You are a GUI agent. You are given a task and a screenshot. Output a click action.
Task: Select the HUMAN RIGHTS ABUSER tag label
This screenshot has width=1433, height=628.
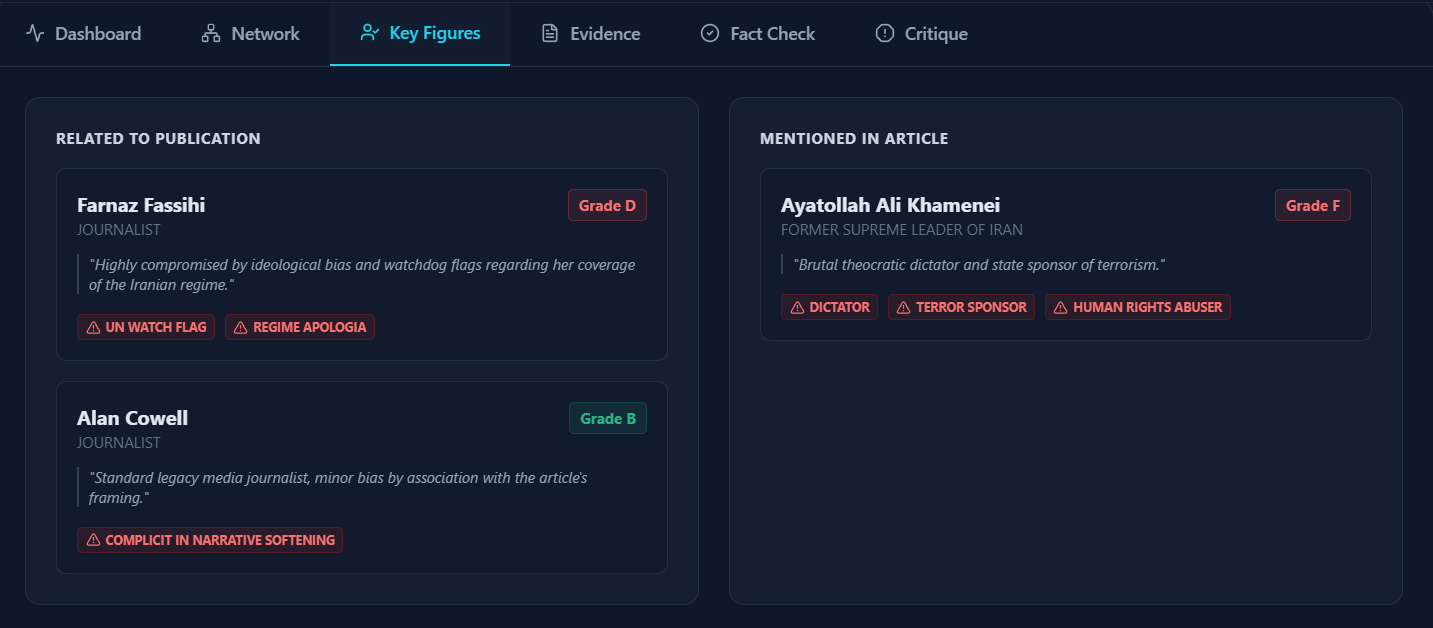pyautogui.click(x=1148, y=307)
